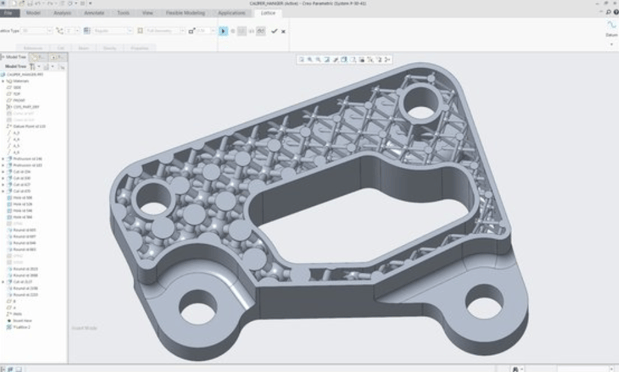Click the Refit view icon in graphics toolbar
619x372 pixels.
coord(302,60)
